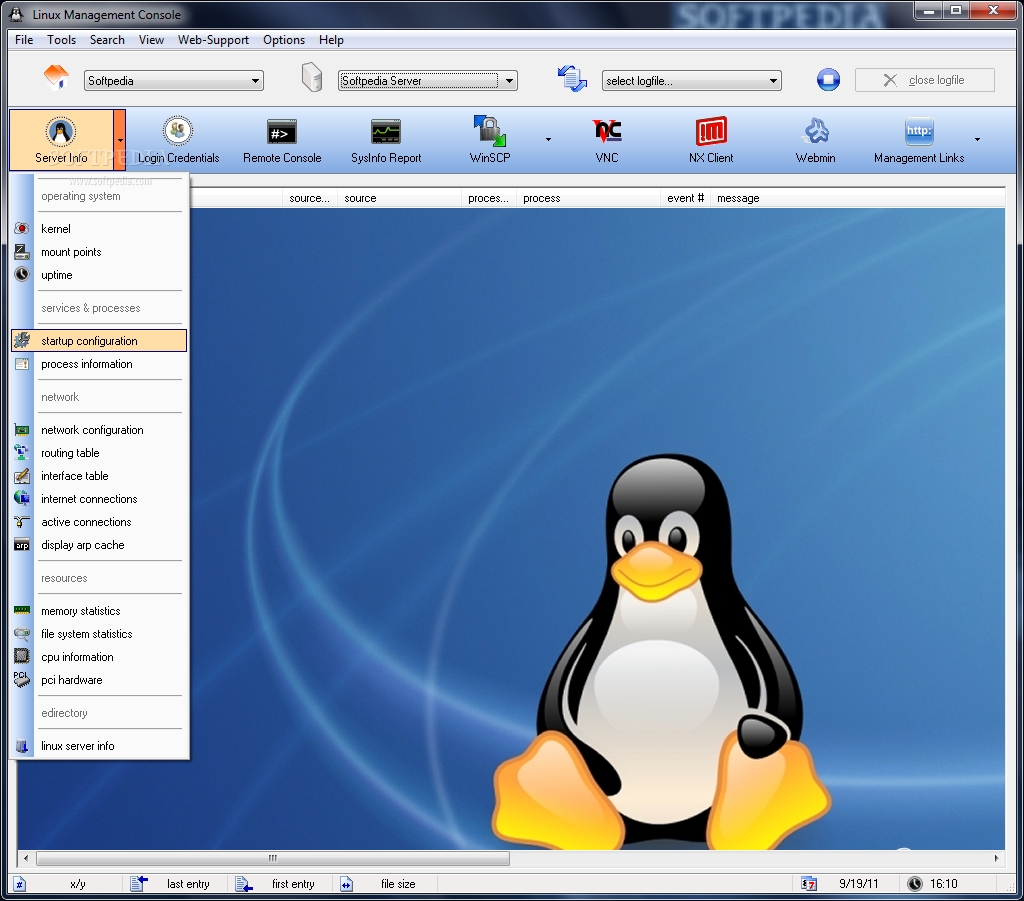The width and height of the screenshot is (1024, 901).
Task: Open interface table entry
Action: [x=99, y=476]
